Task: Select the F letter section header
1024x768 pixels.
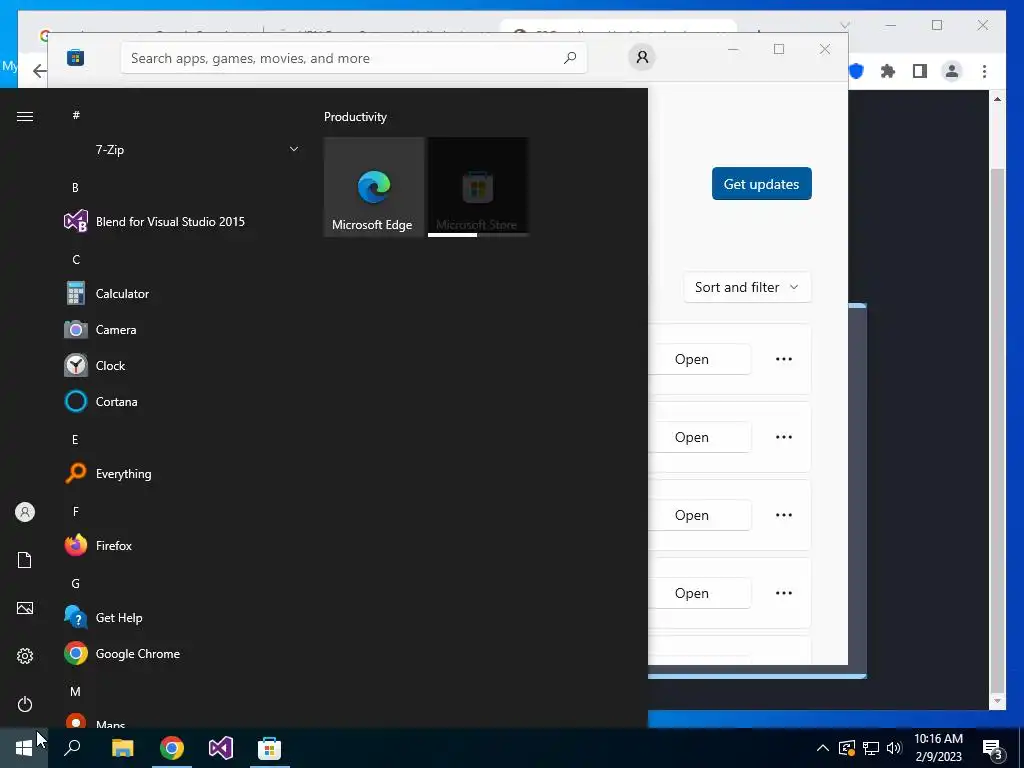Action: [x=75, y=511]
